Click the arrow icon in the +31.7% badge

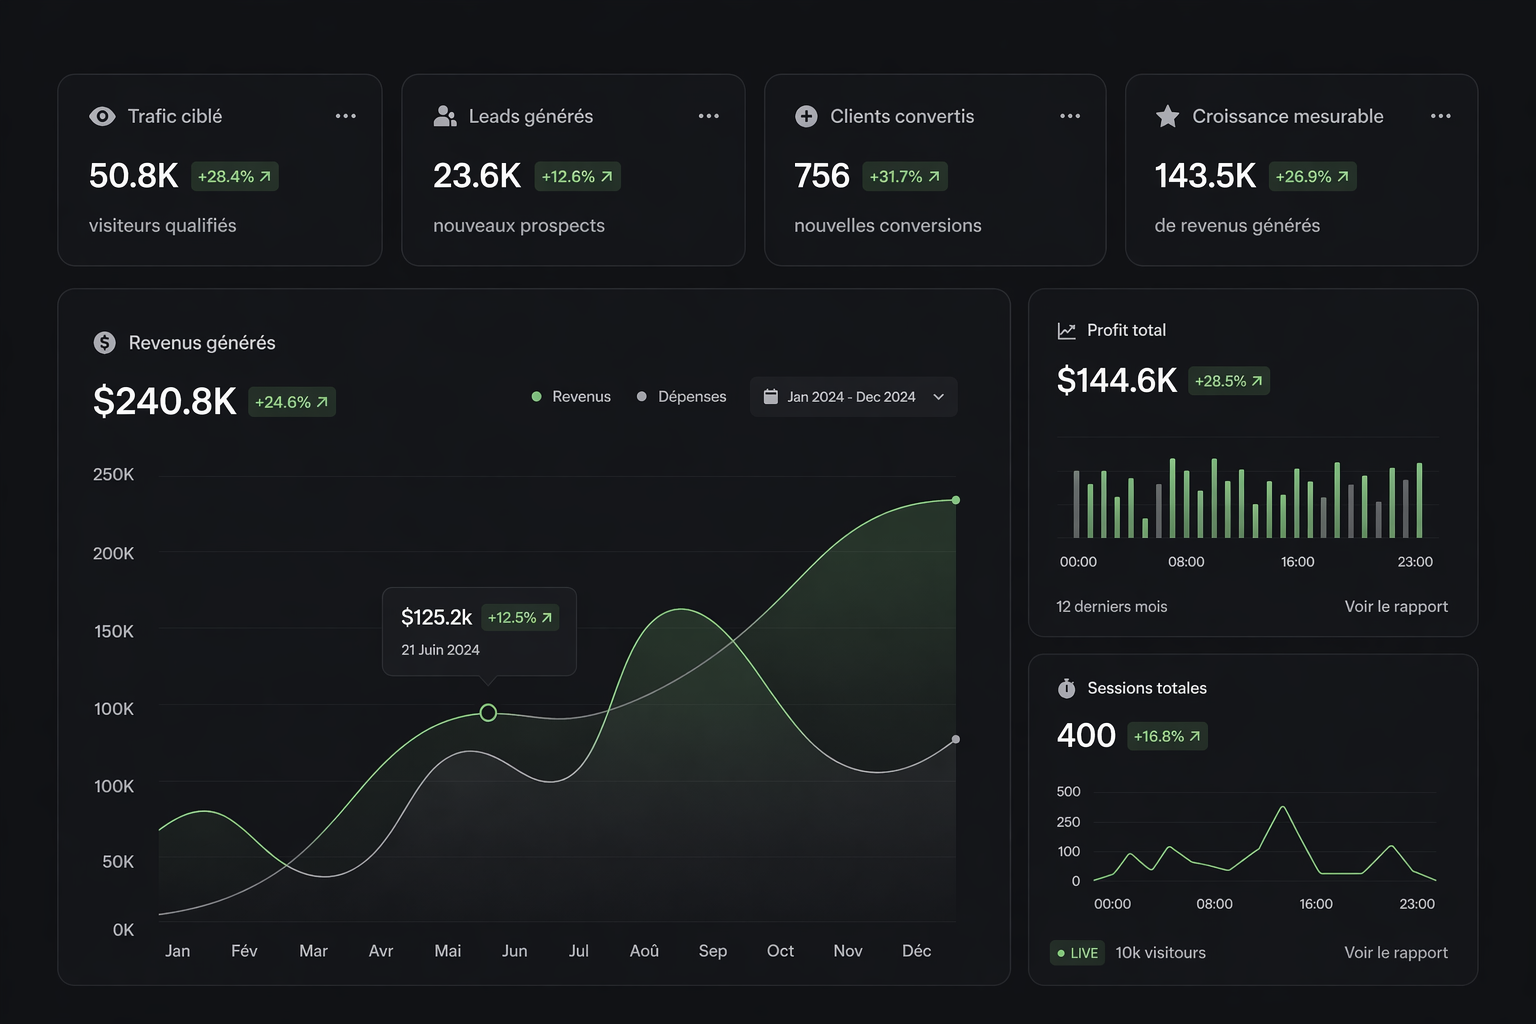pyautogui.click(x=934, y=176)
